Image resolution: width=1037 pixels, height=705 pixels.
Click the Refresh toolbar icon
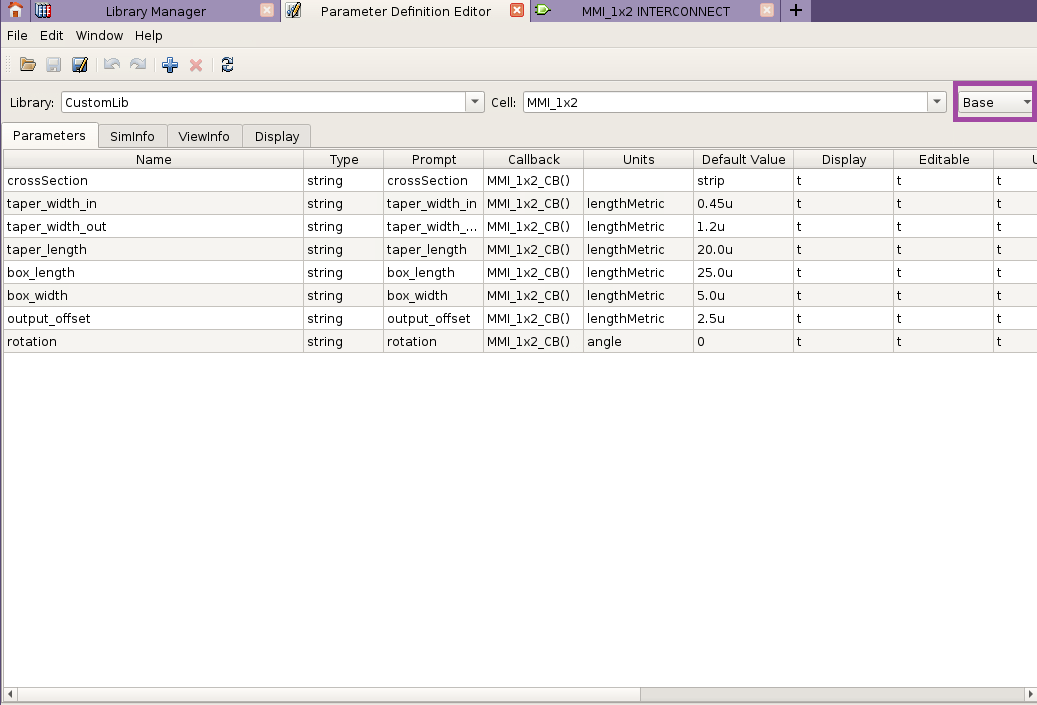tap(228, 65)
